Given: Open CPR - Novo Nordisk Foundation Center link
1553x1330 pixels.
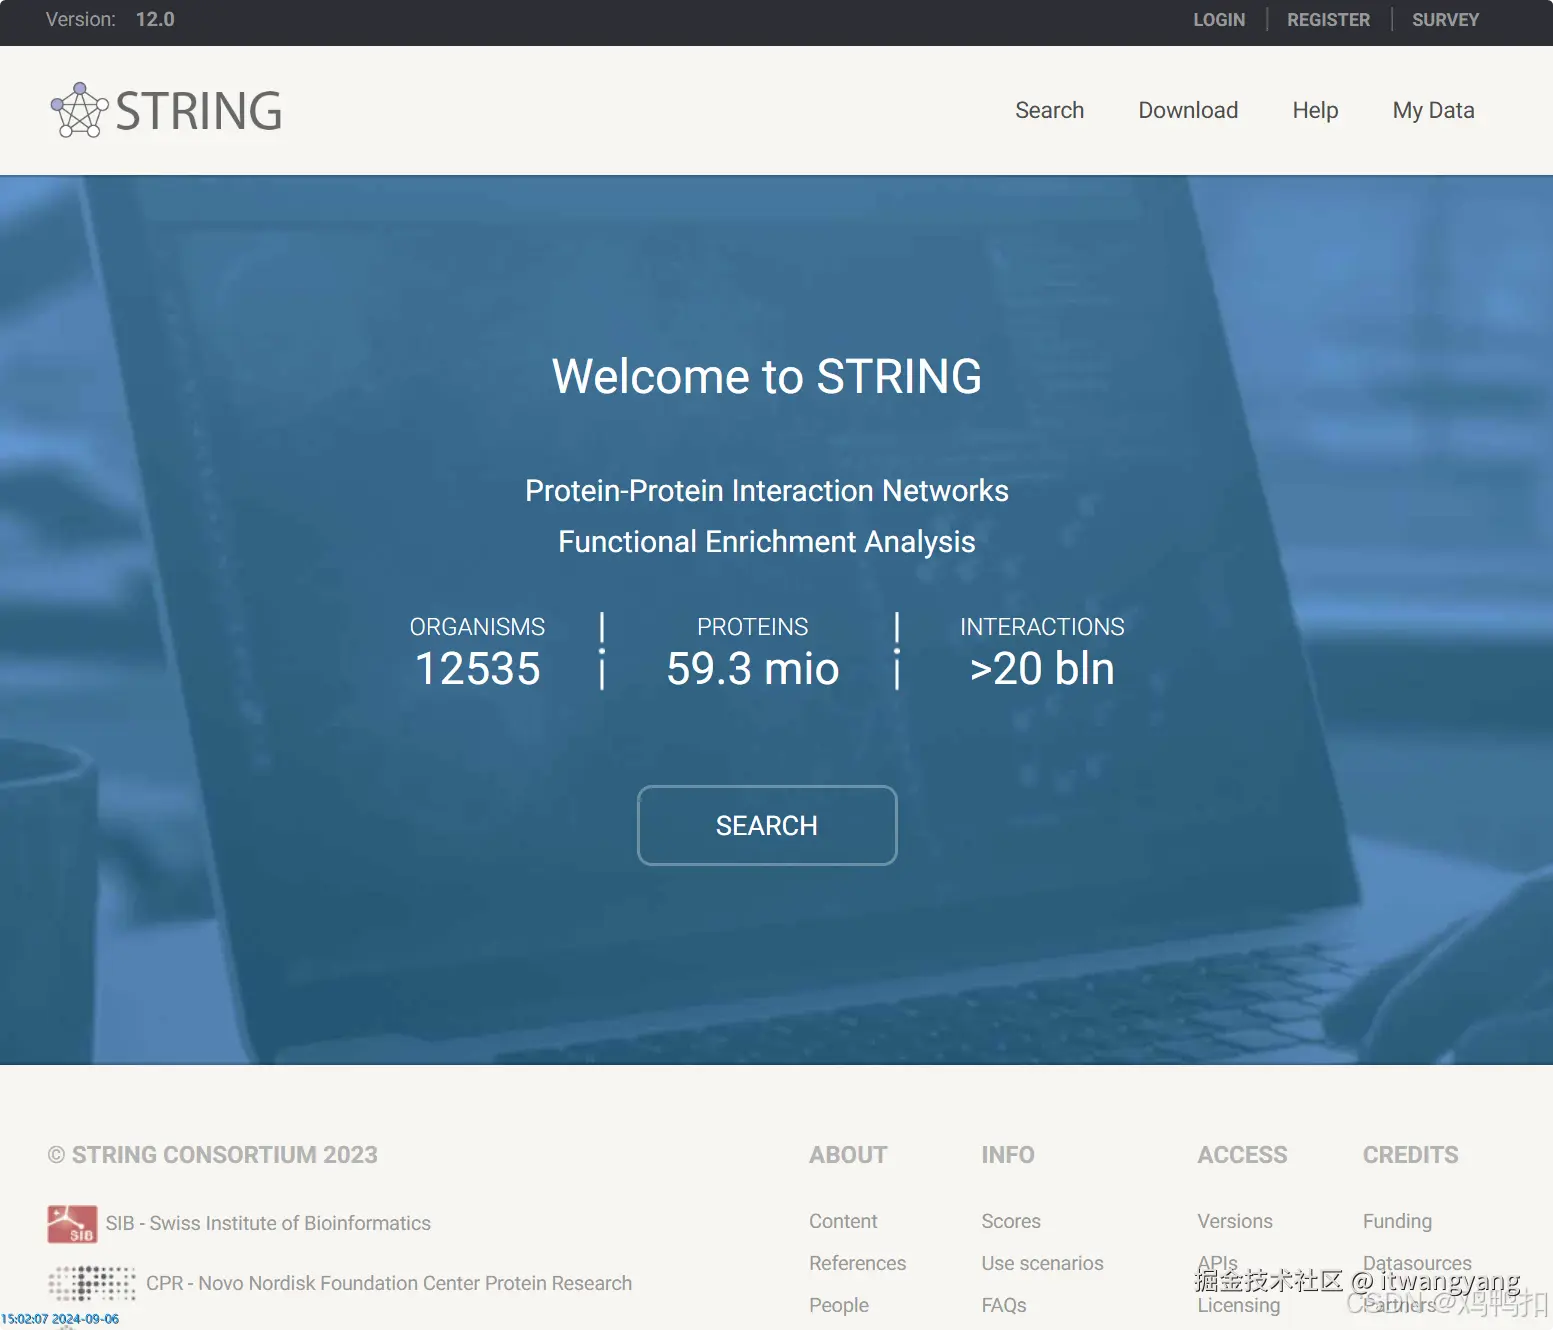Looking at the screenshot, I should pyautogui.click(x=389, y=1283).
